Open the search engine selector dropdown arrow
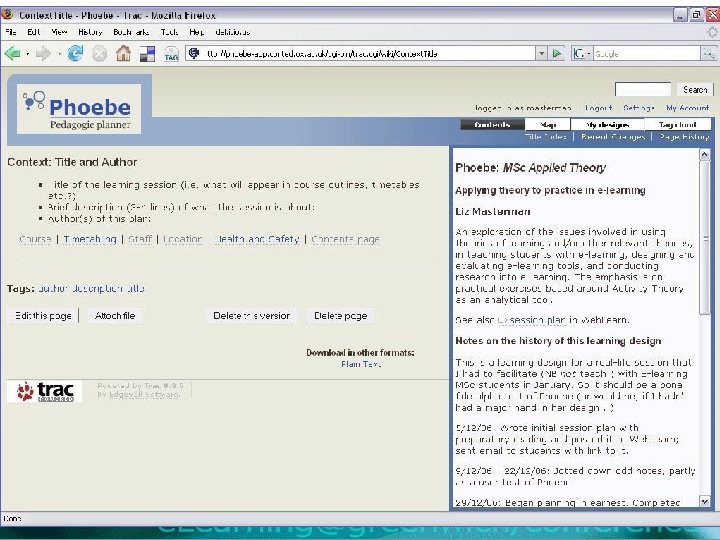The height and width of the screenshot is (540, 720). point(589,54)
